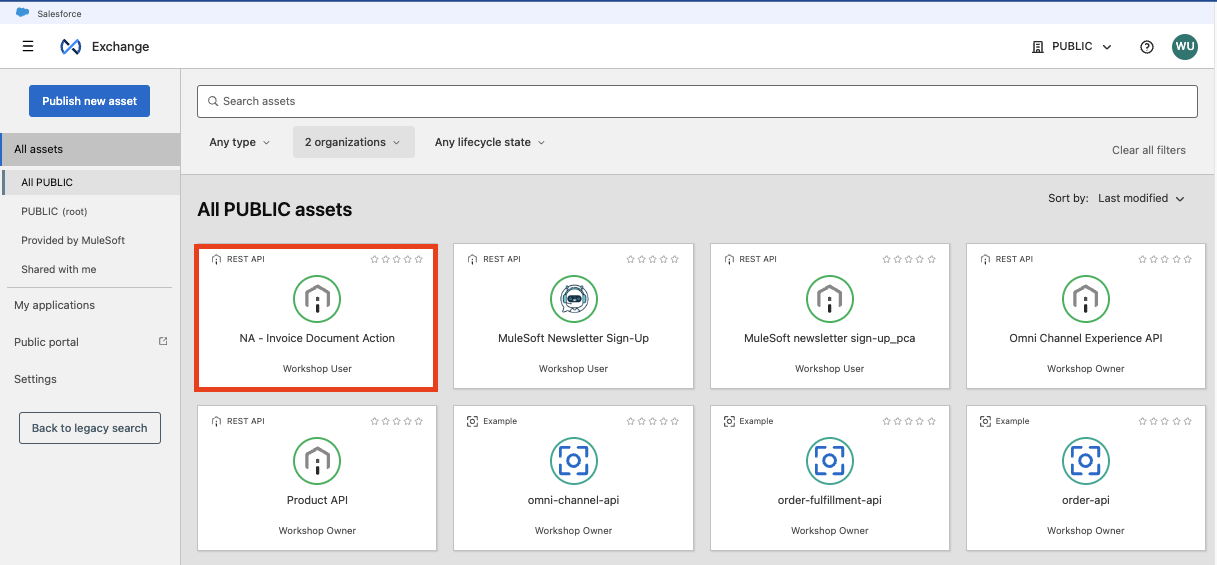Click star rating on Omni Channel Experience API card
This screenshot has width=1217, height=565.
point(1165,259)
